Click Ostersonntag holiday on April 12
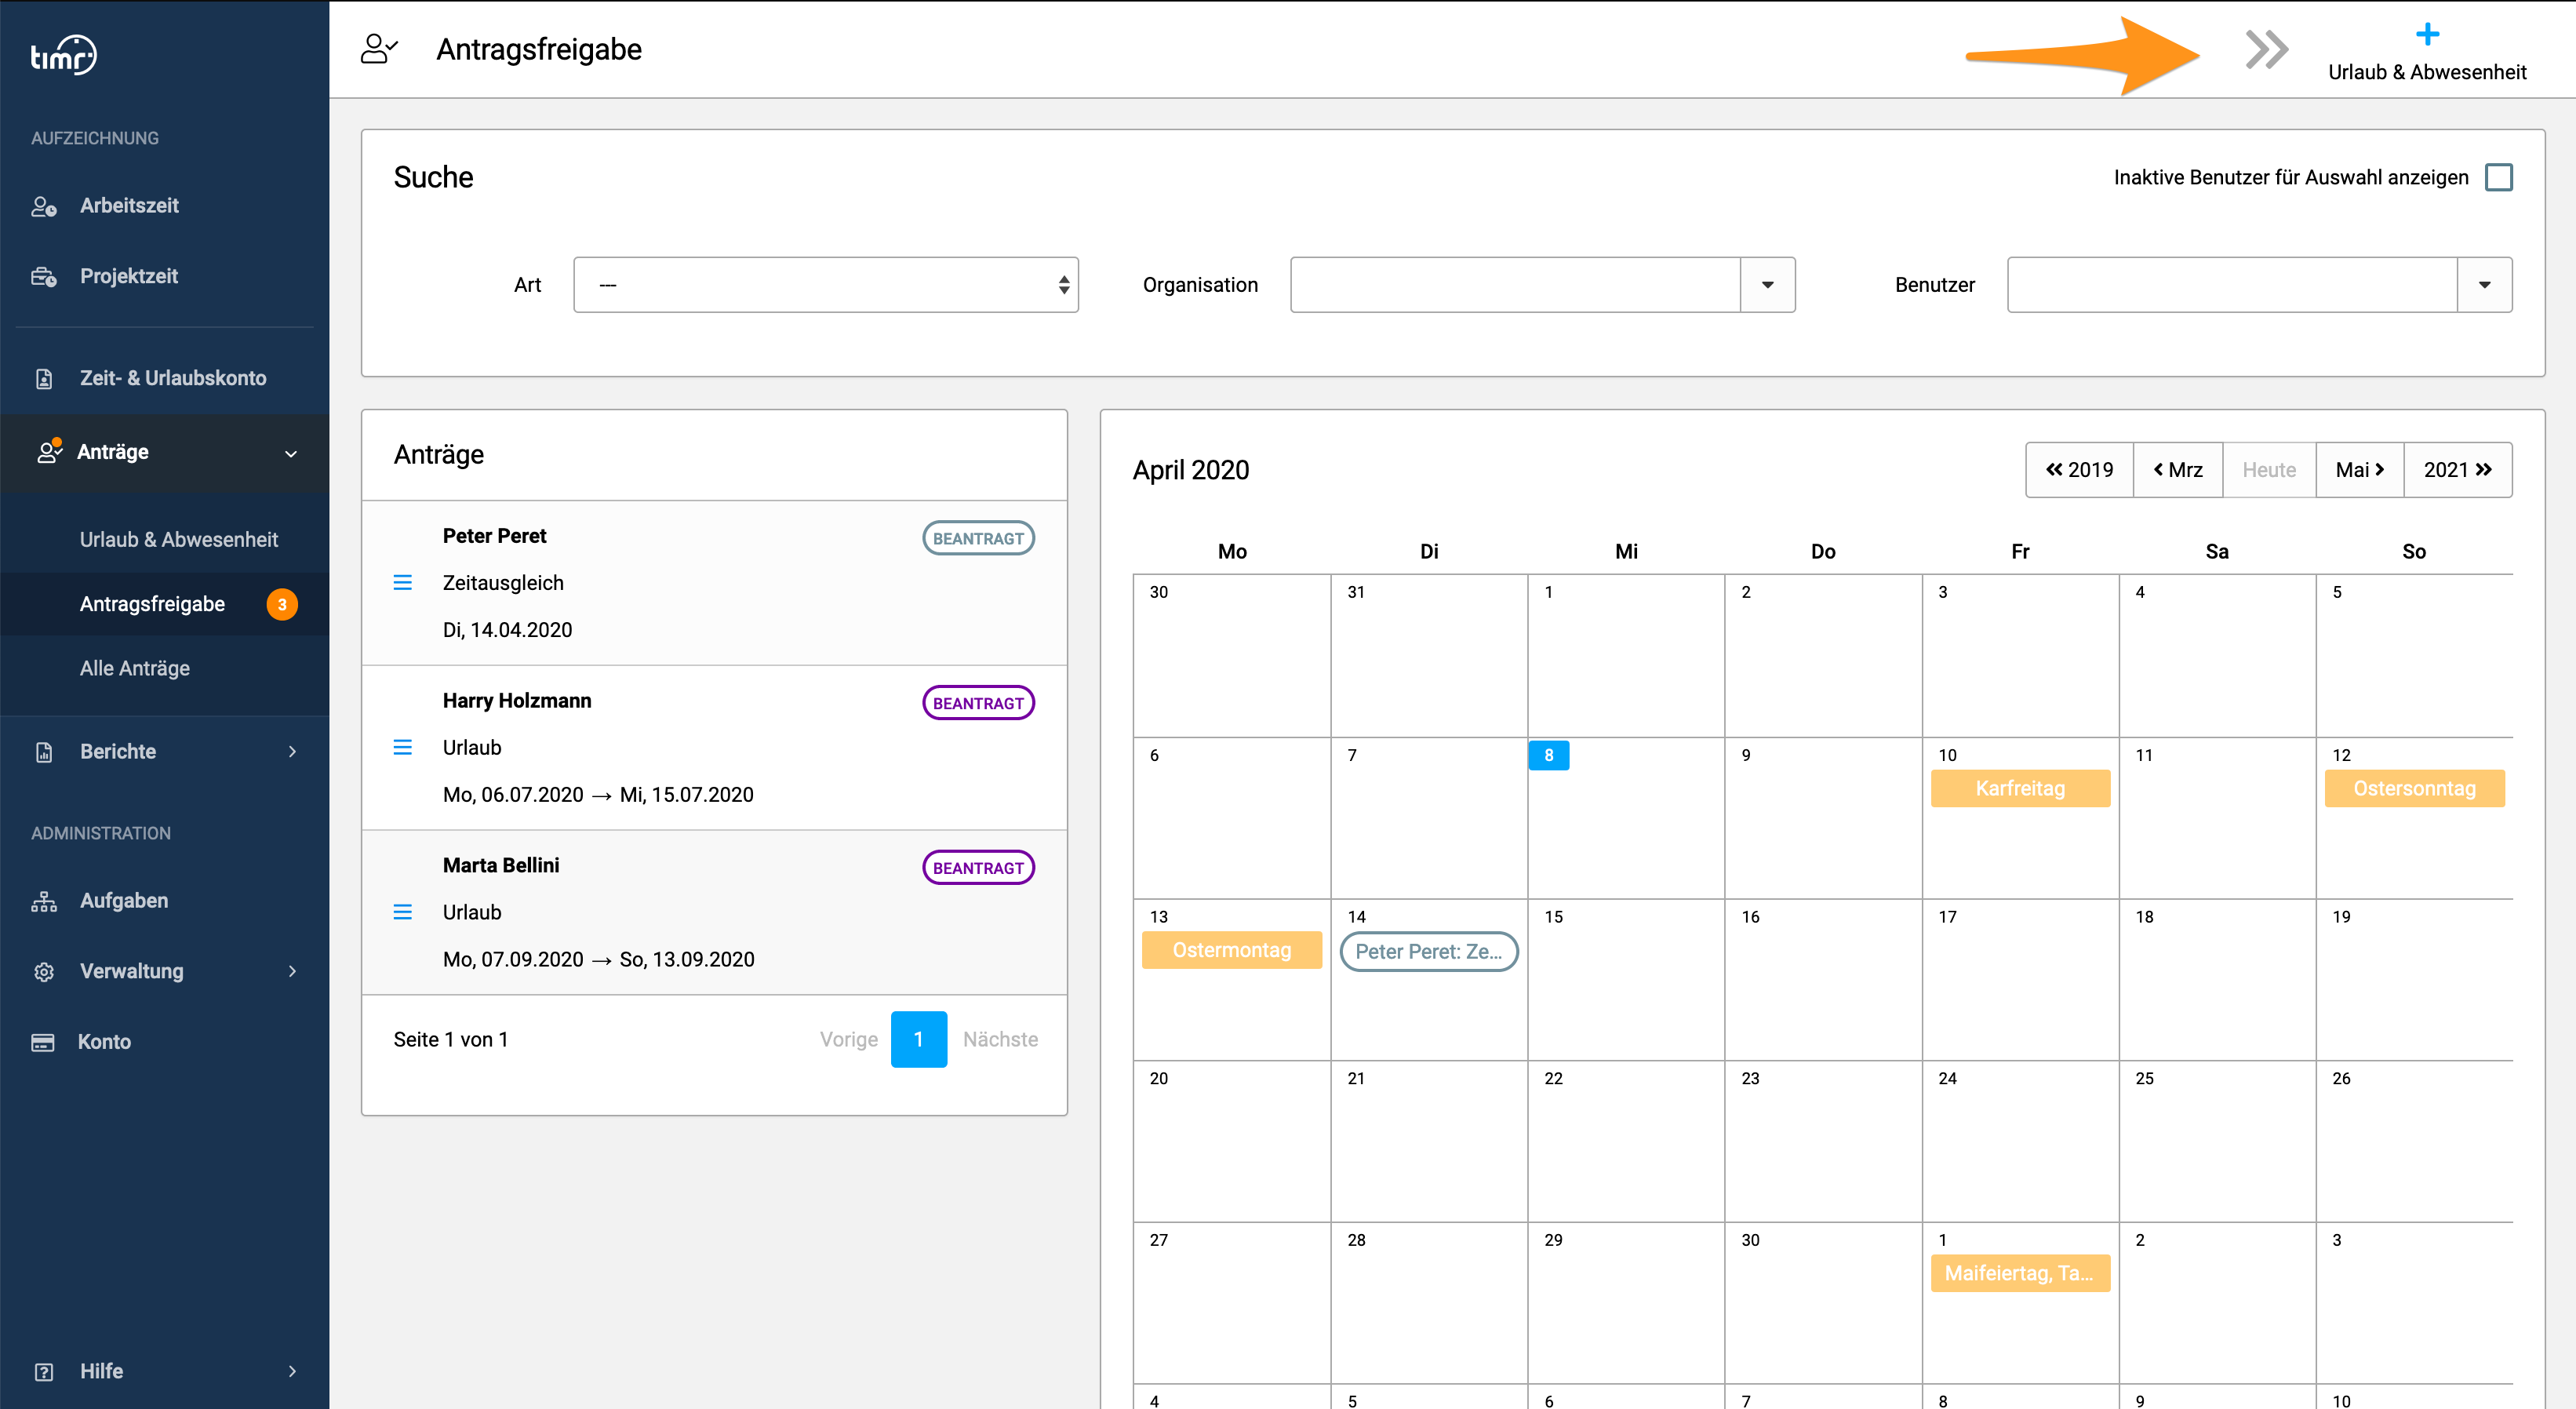The width and height of the screenshot is (2576, 1409). pyautogui.click(x=2414, y=788)
